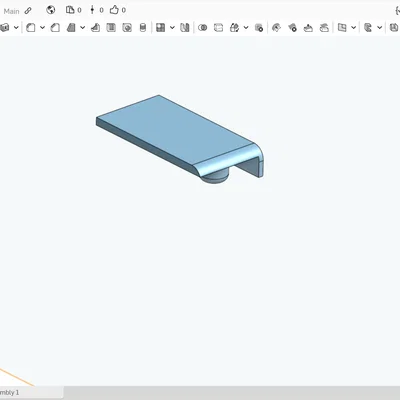Screen dimensions: 400x400
Task: Select the Hole tool
Action: 127,28
